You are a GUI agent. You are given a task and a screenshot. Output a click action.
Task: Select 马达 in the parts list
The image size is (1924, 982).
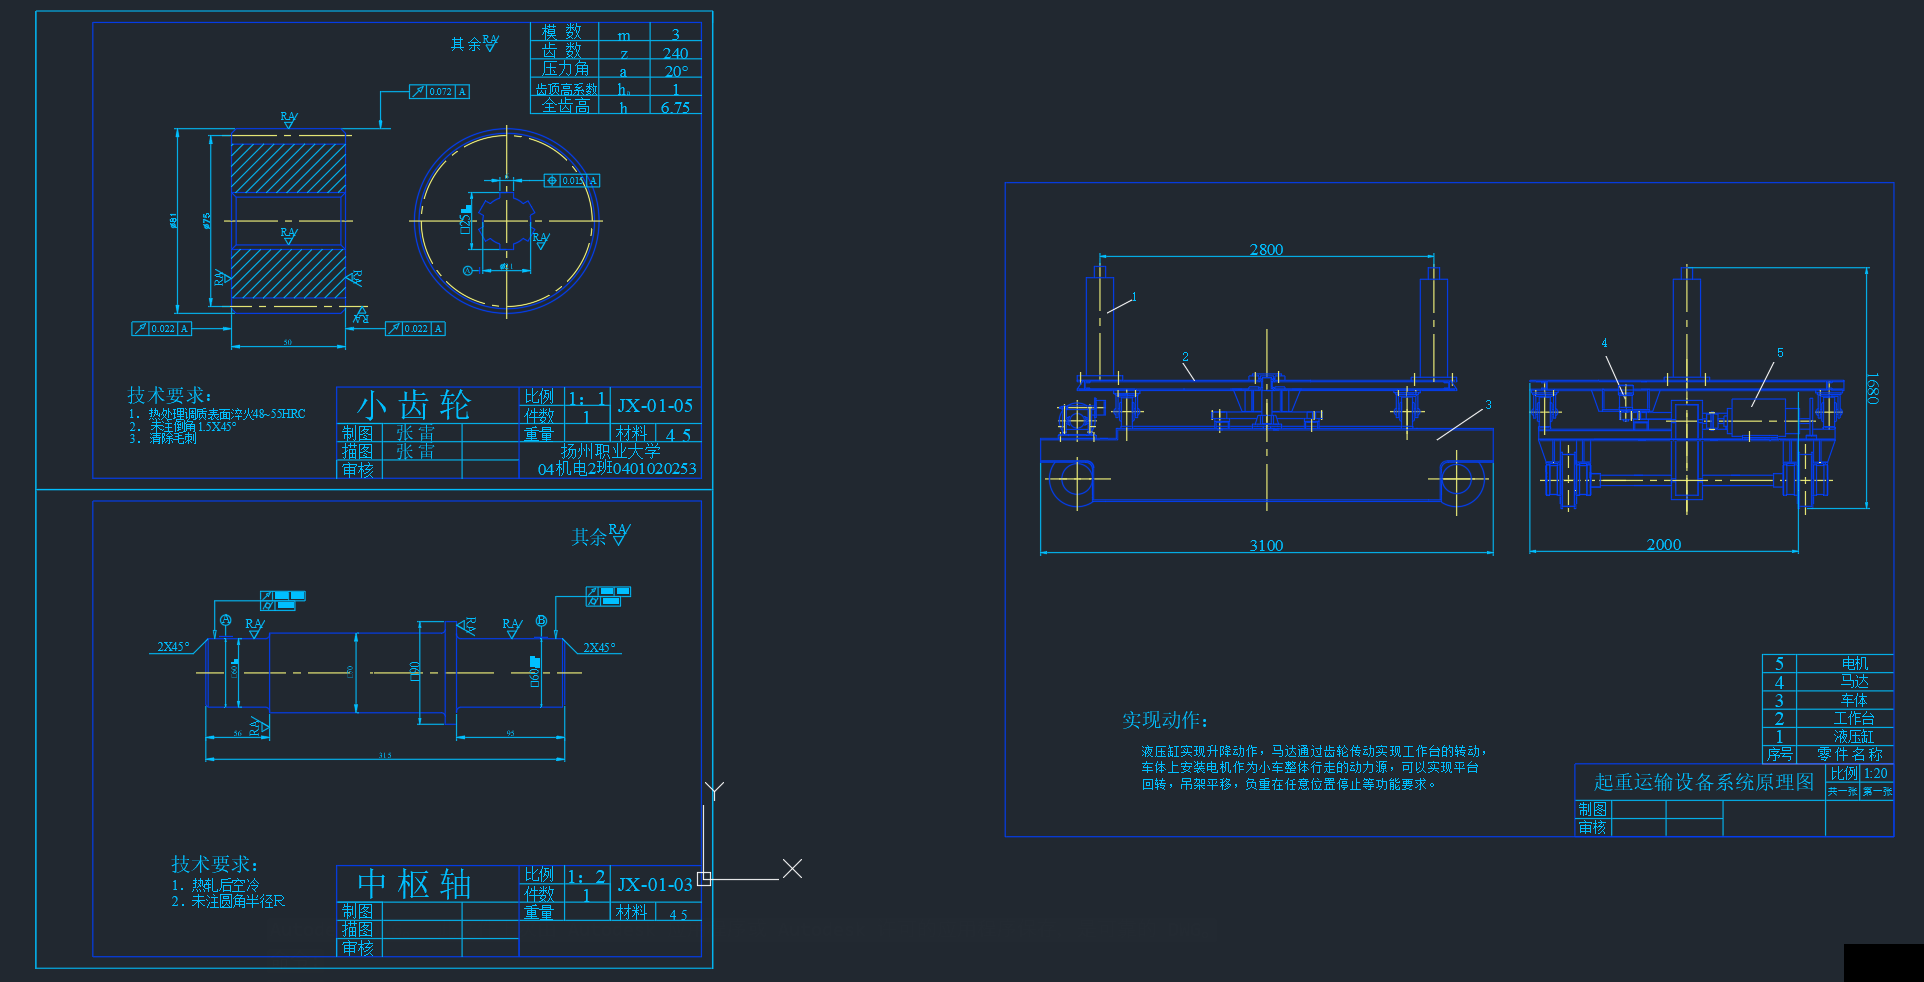point(1855,682)
